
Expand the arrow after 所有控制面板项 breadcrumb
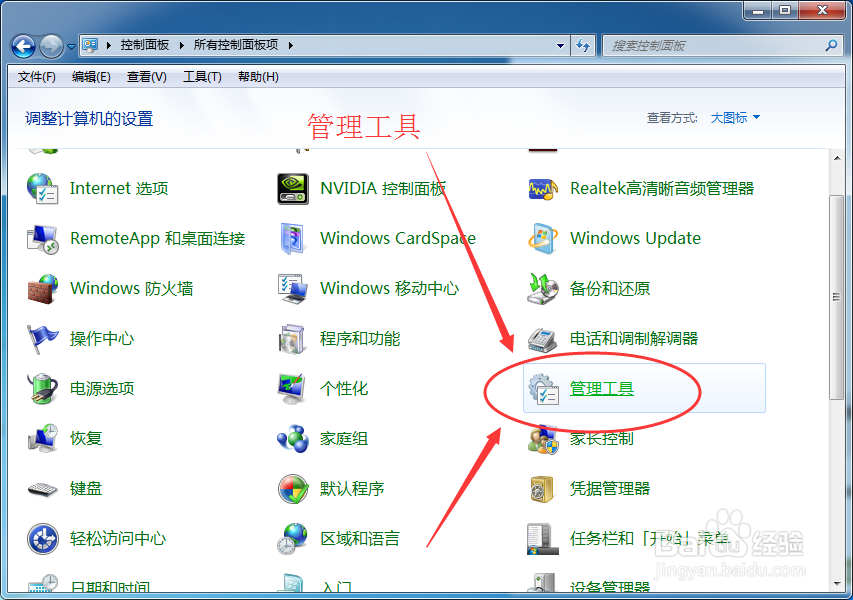tap(291, 45)
